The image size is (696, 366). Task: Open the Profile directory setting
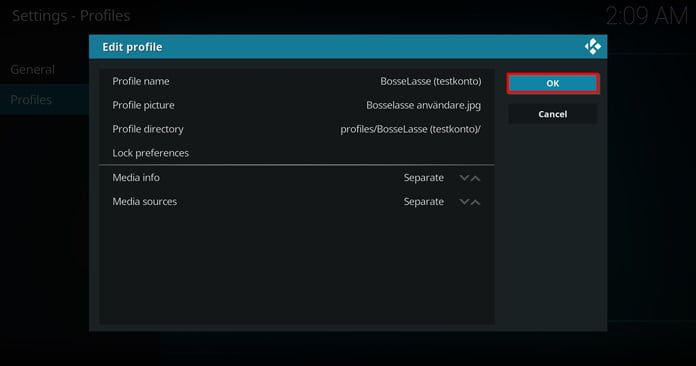click(297, 129)
